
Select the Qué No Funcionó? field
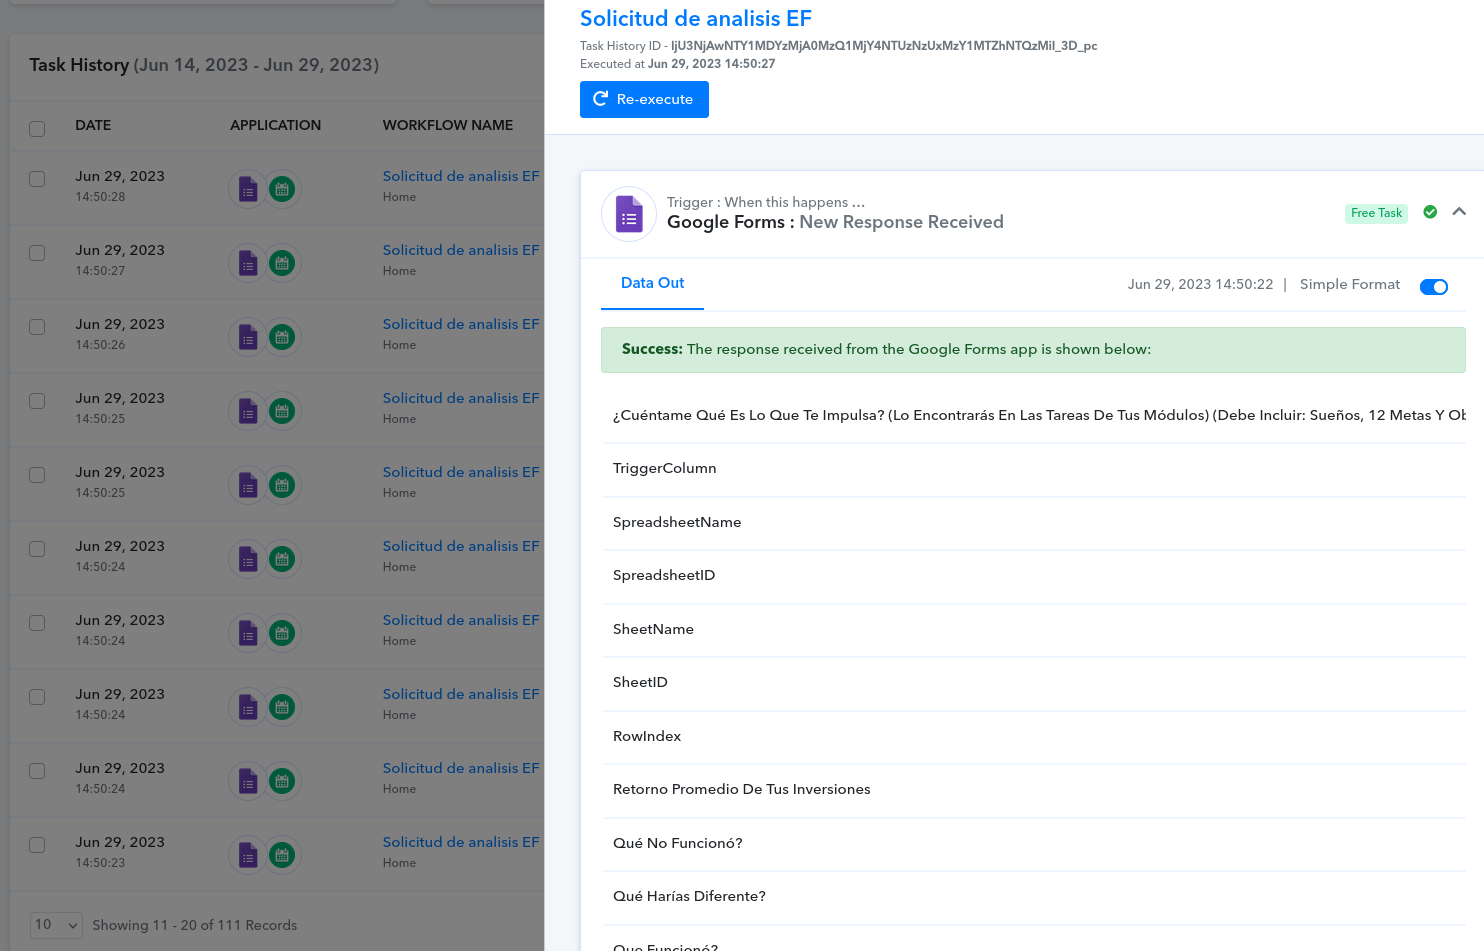coord(1034,844)
